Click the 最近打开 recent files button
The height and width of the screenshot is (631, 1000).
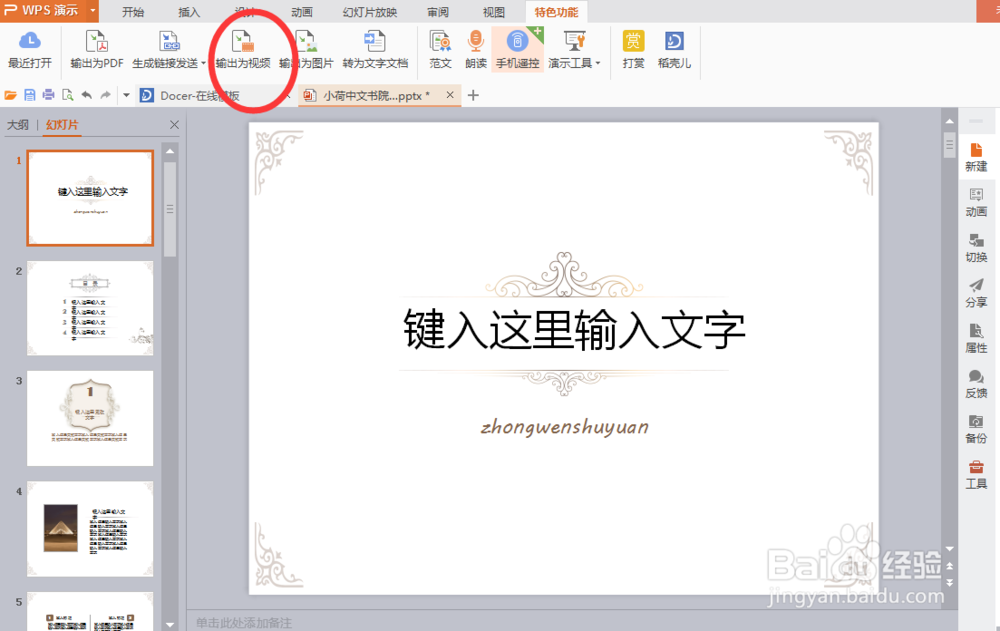coord(29,50)
